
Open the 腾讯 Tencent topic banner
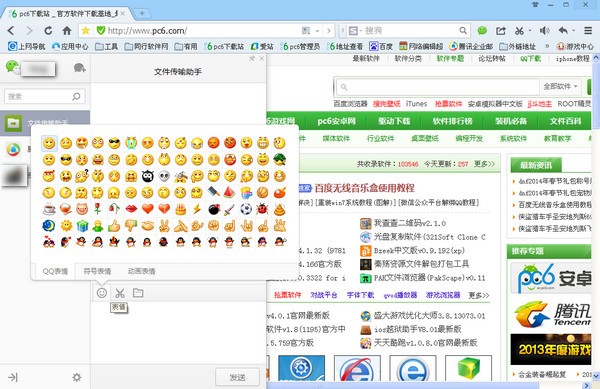tap(551, 314)
